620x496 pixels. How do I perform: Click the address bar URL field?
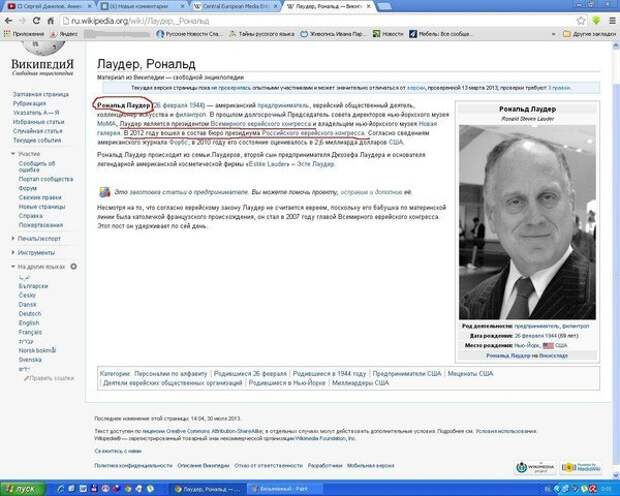click(316, 21)
